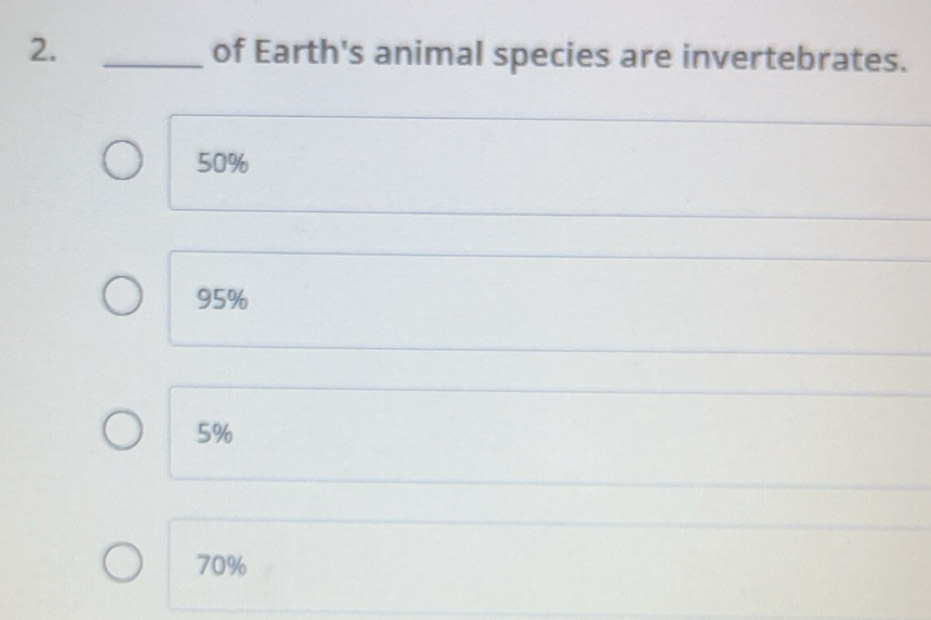The image size is (931, 620).
Task: Click the last answer choice row
Action: [450, 563]
